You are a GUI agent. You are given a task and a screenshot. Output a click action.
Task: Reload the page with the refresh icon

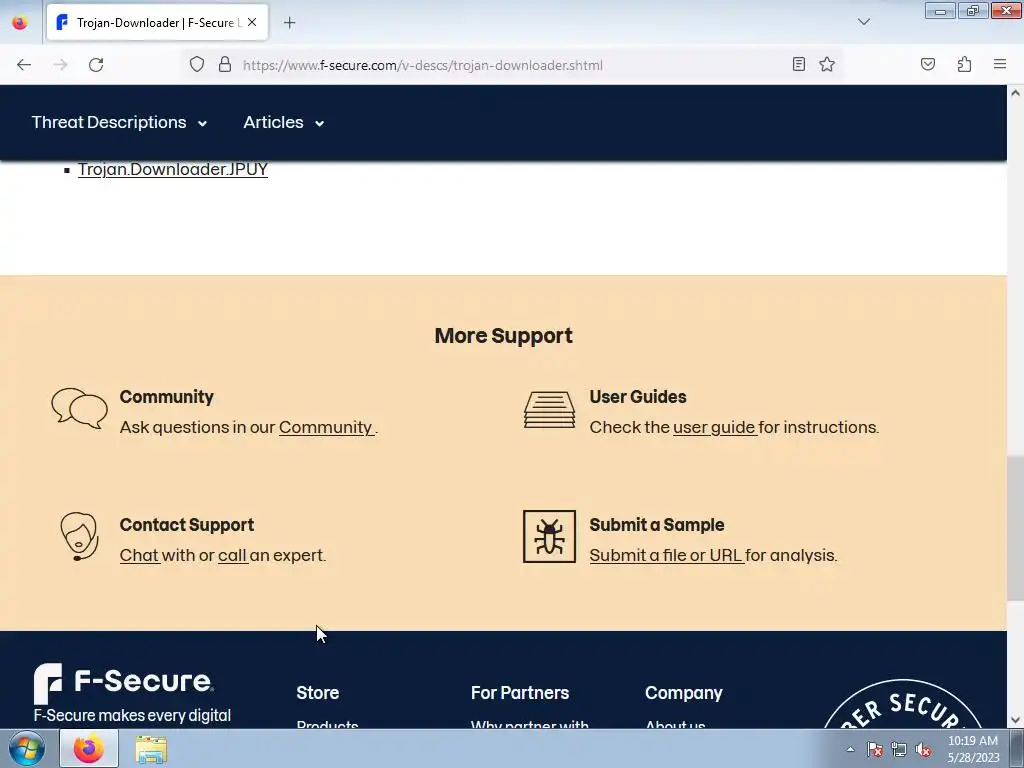(x=96, y=65)
